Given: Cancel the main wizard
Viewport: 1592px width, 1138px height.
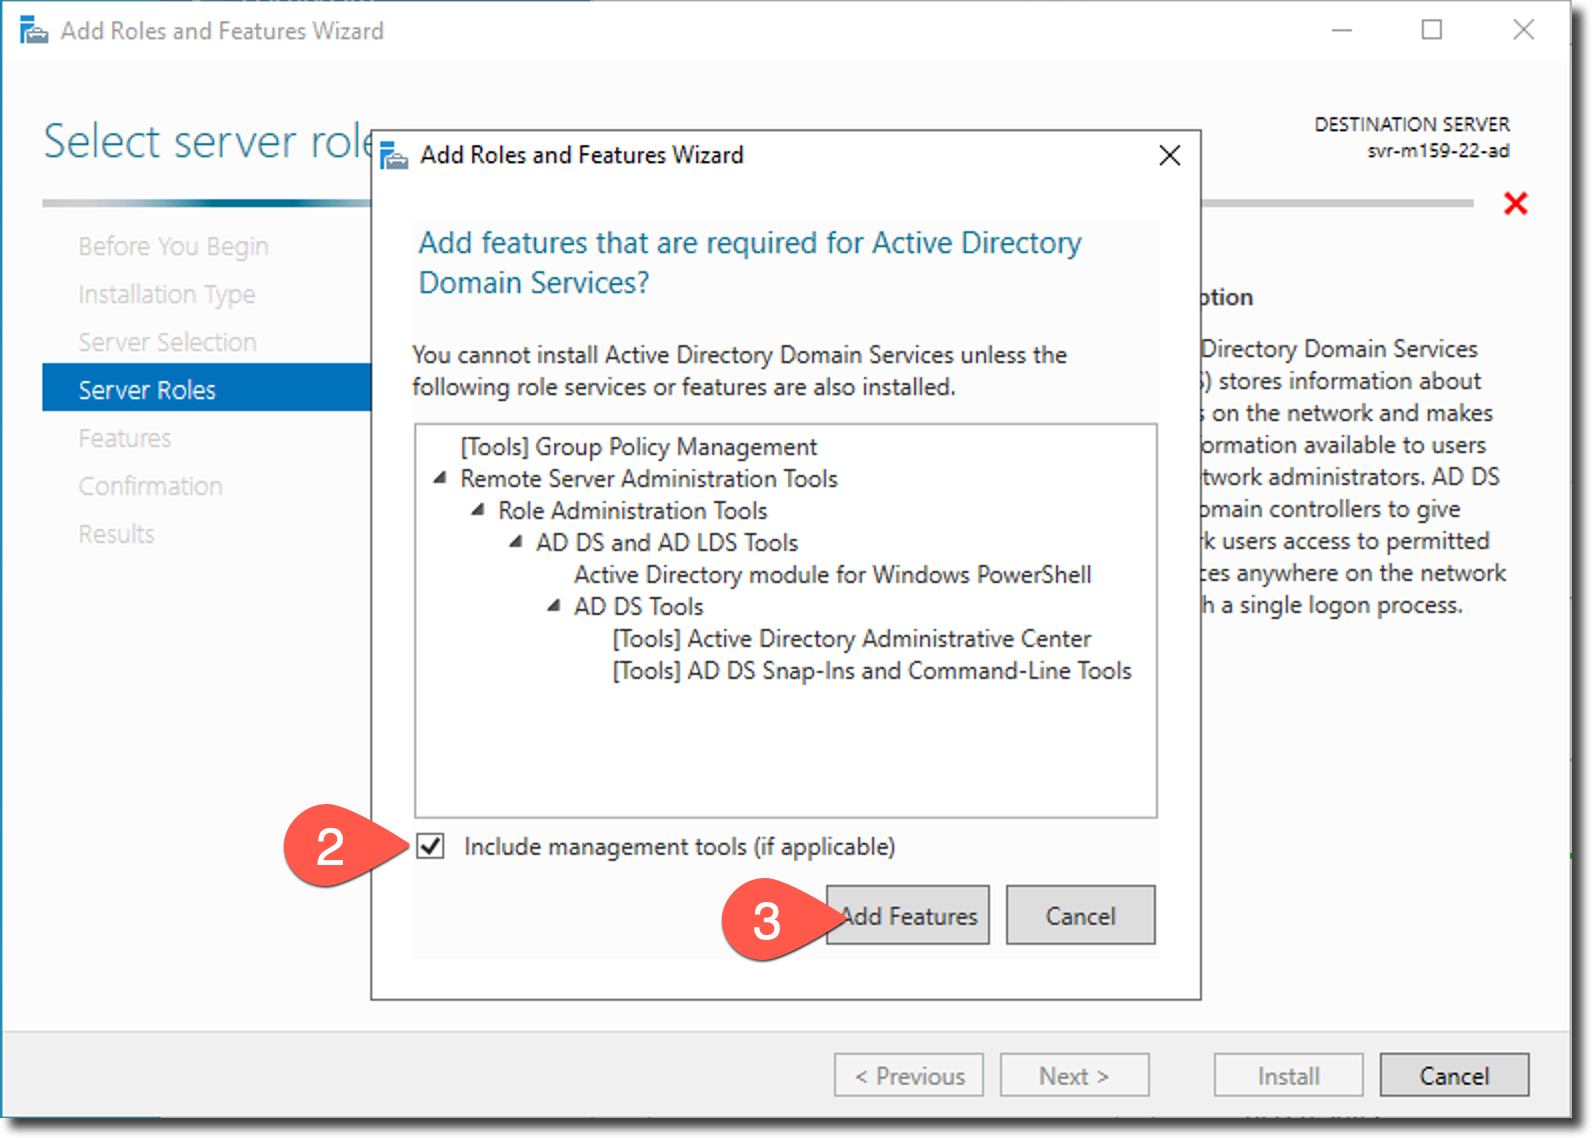Looking at the screenshot, I should click(x=1454, y=1076).
